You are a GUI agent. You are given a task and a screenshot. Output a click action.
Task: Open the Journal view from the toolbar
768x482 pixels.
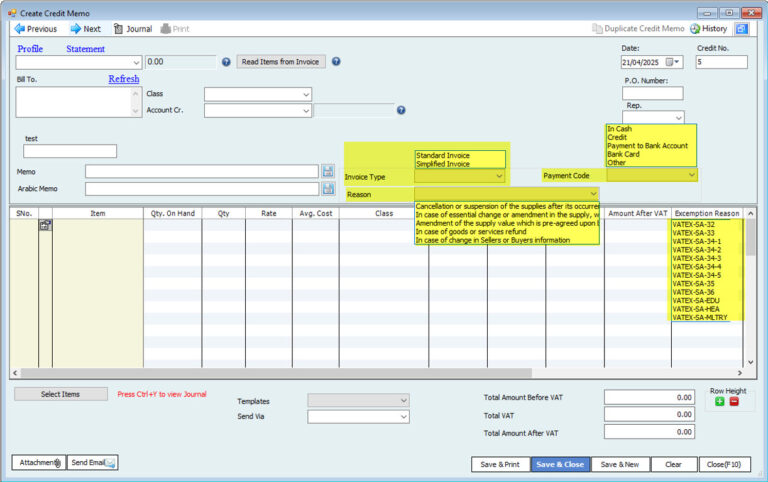pos(132,29)
